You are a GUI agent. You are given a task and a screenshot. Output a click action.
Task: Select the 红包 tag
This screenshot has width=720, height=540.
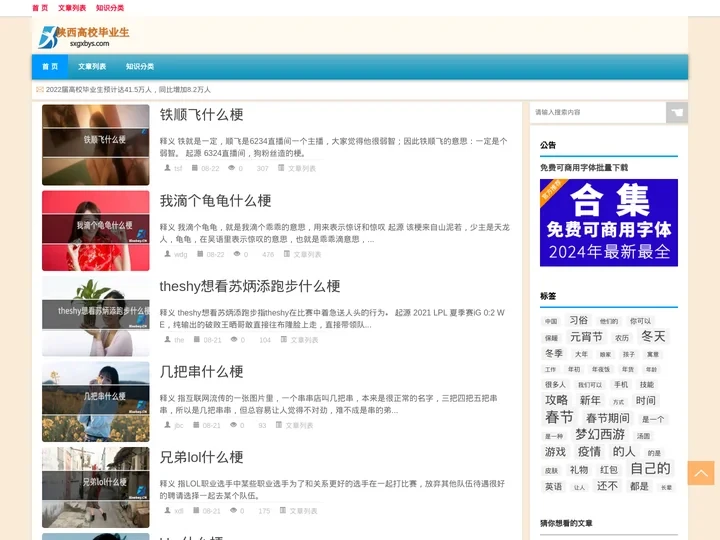click(x=608, y=470)
